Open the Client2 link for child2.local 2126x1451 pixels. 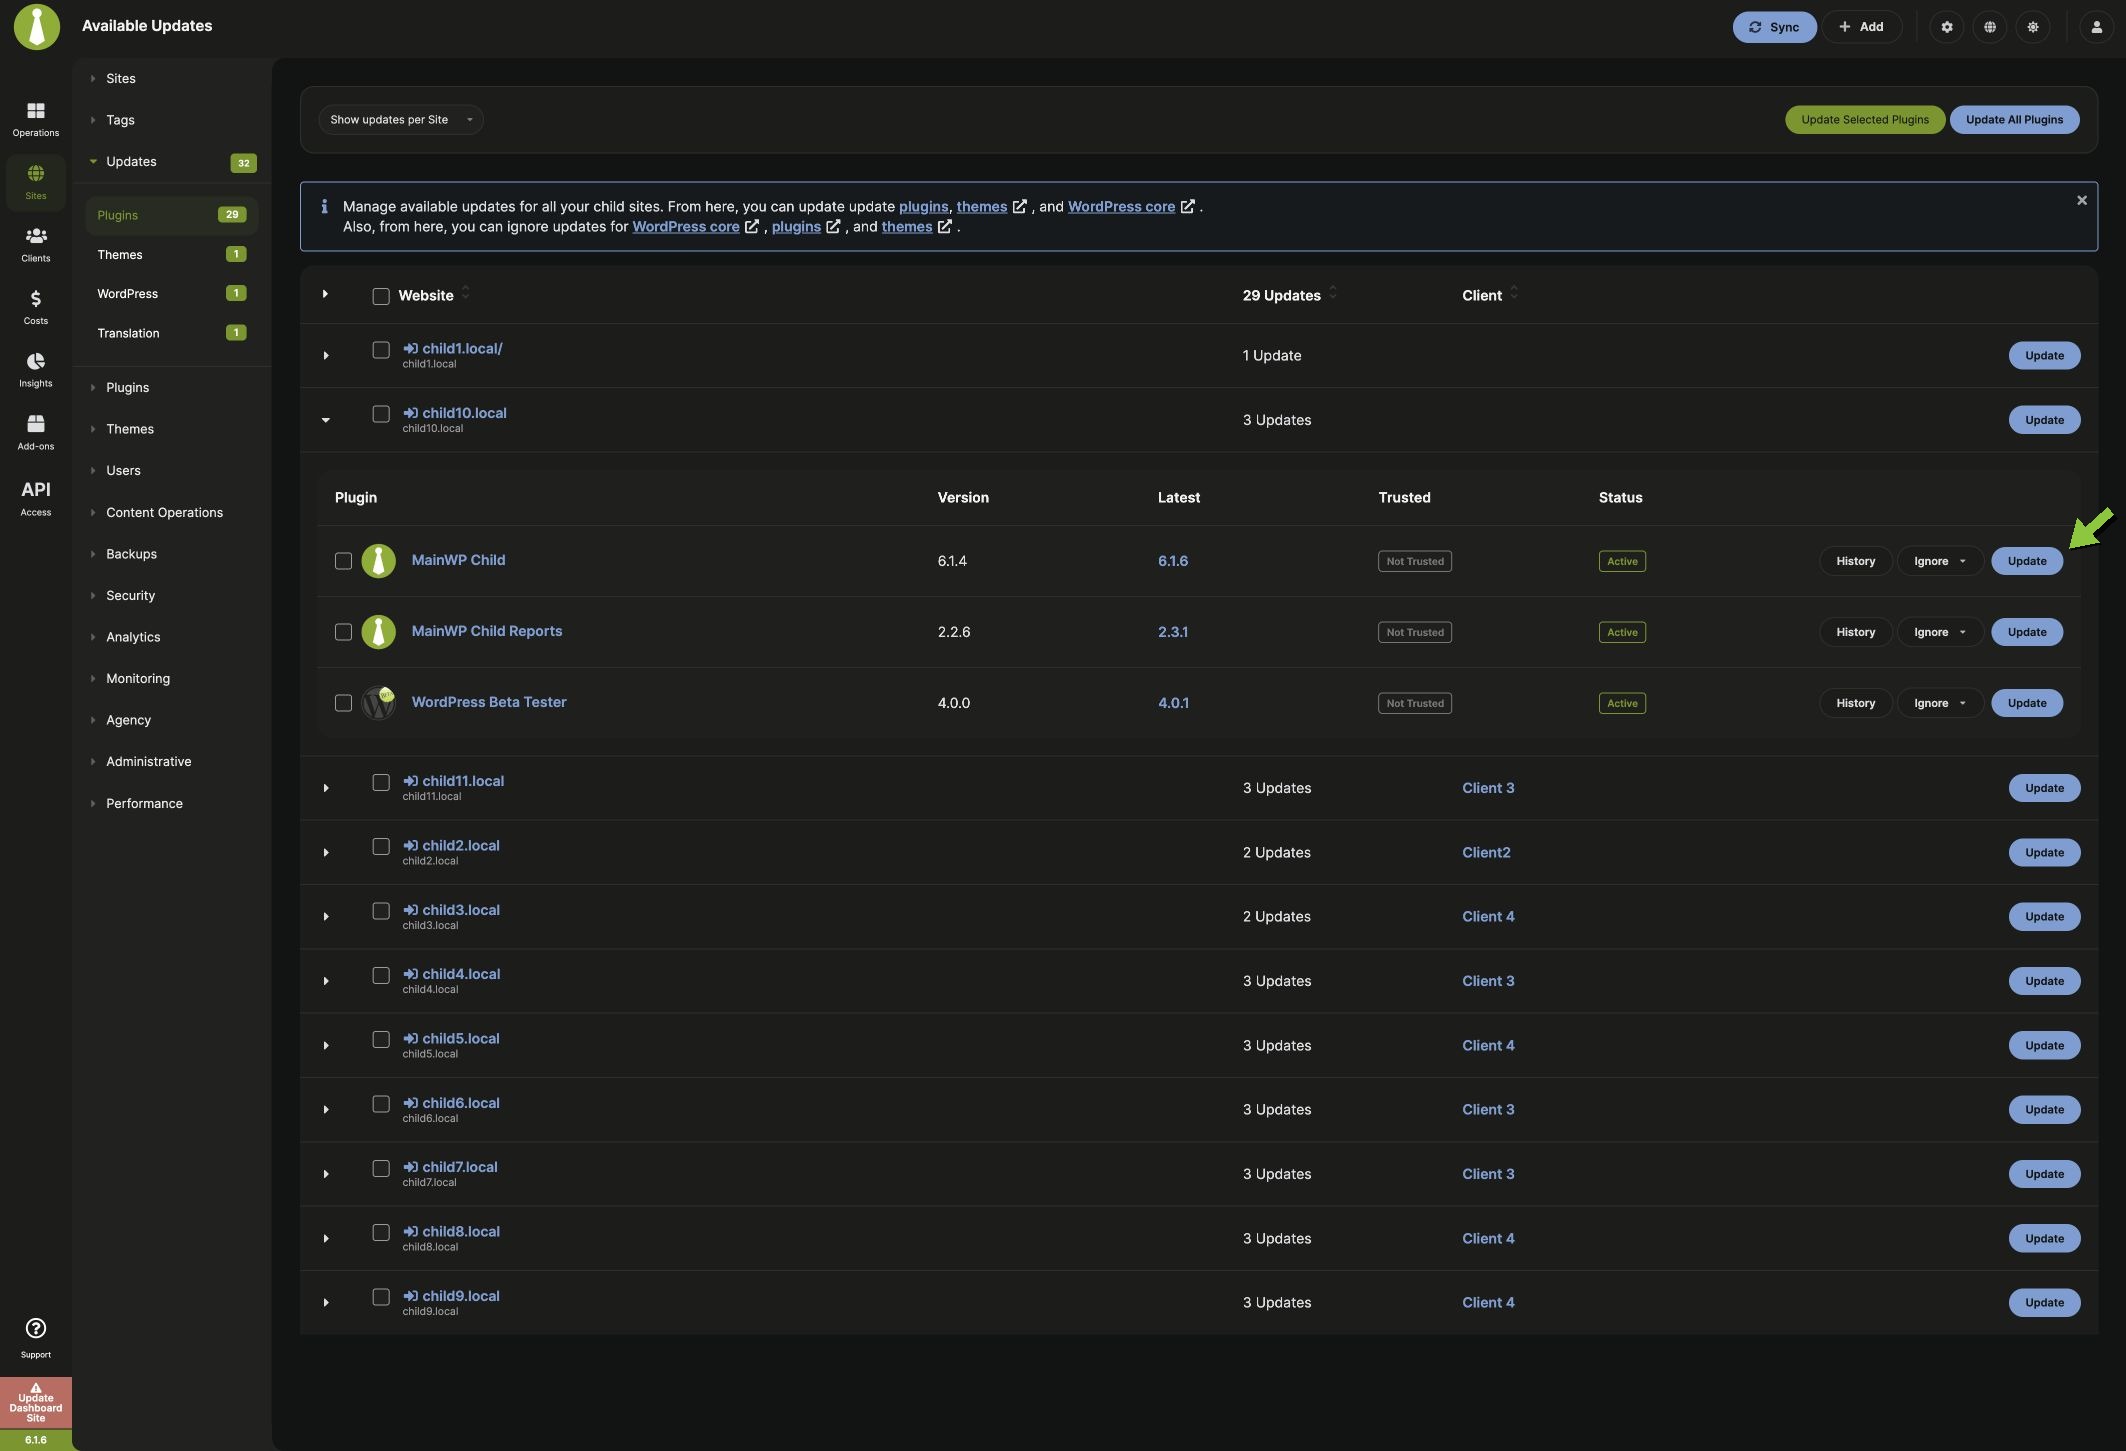(x=1486, y=852)
